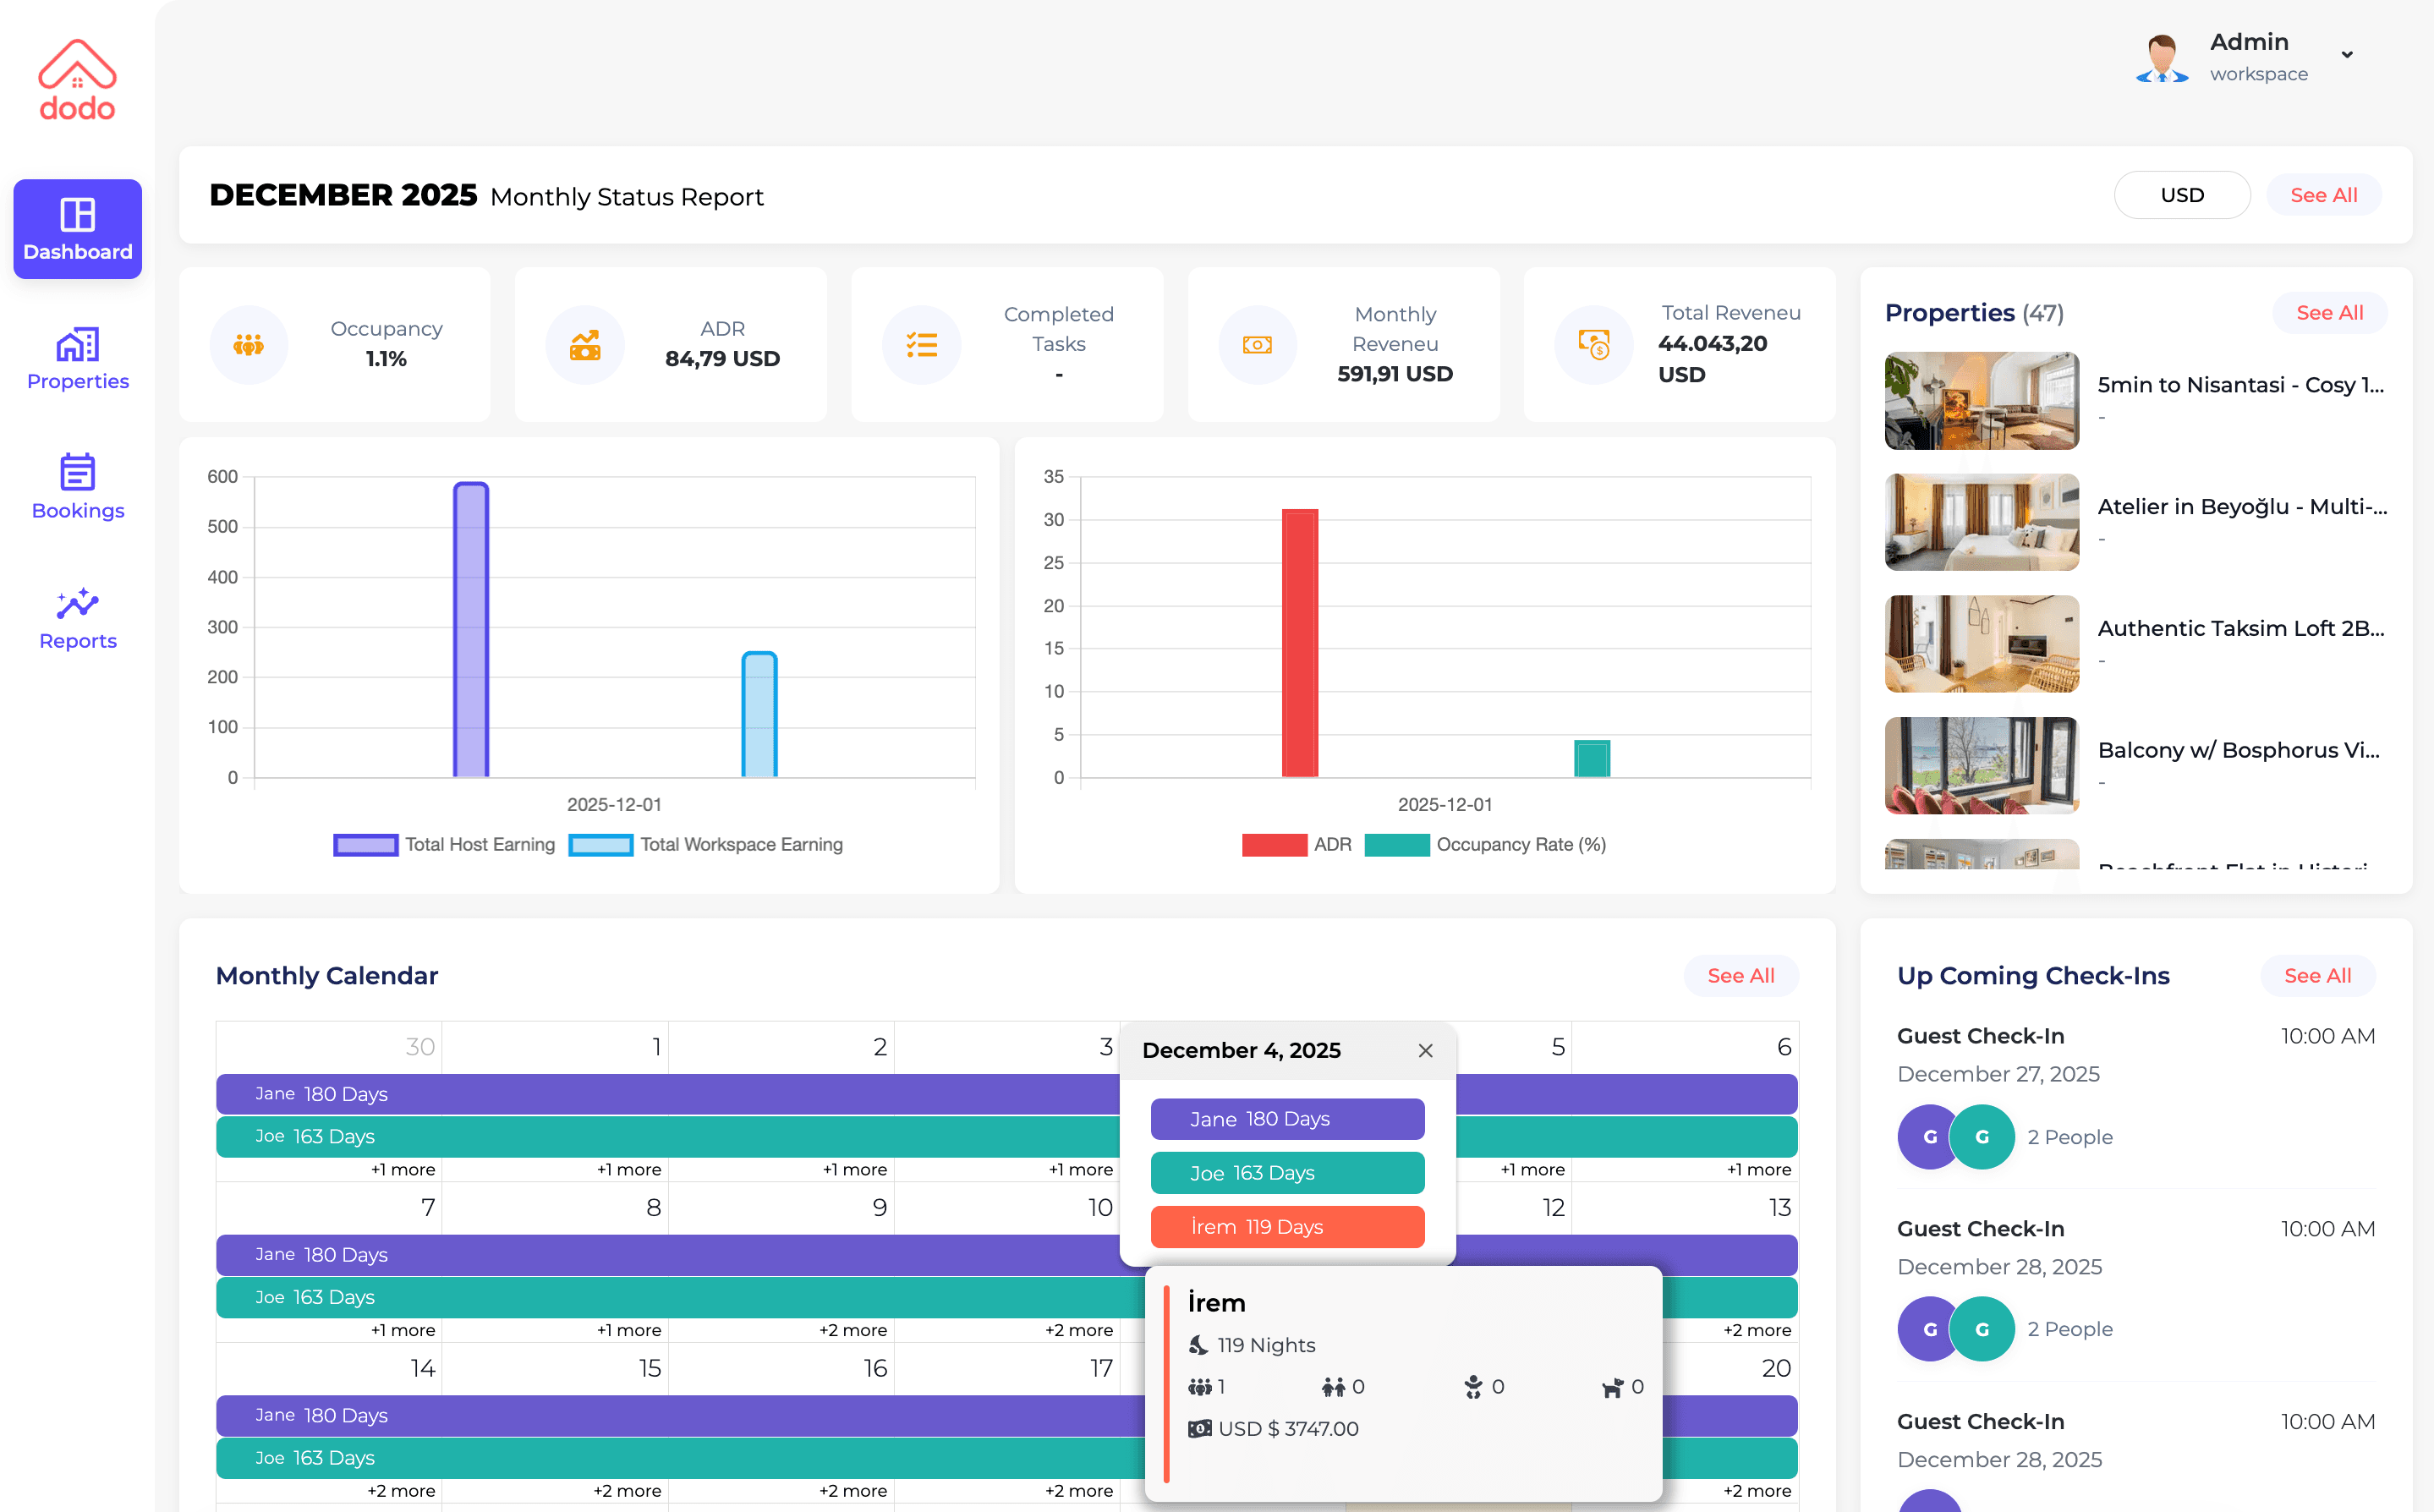Click the Occupancy people icon on the stat card
Image resolution: width=2434 pixels, height=1512 pixels.
pyautogui.click(x=249, y=344)
